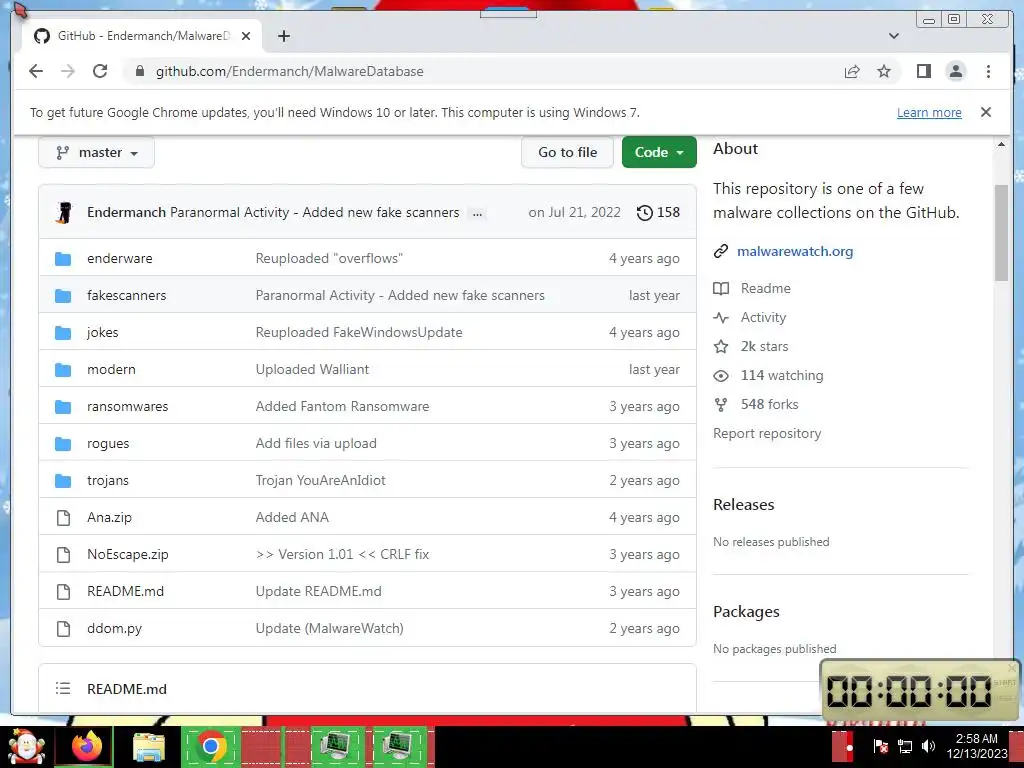Click the padlock site info icon
1024x768 pixels.
[x=140, y=71]
